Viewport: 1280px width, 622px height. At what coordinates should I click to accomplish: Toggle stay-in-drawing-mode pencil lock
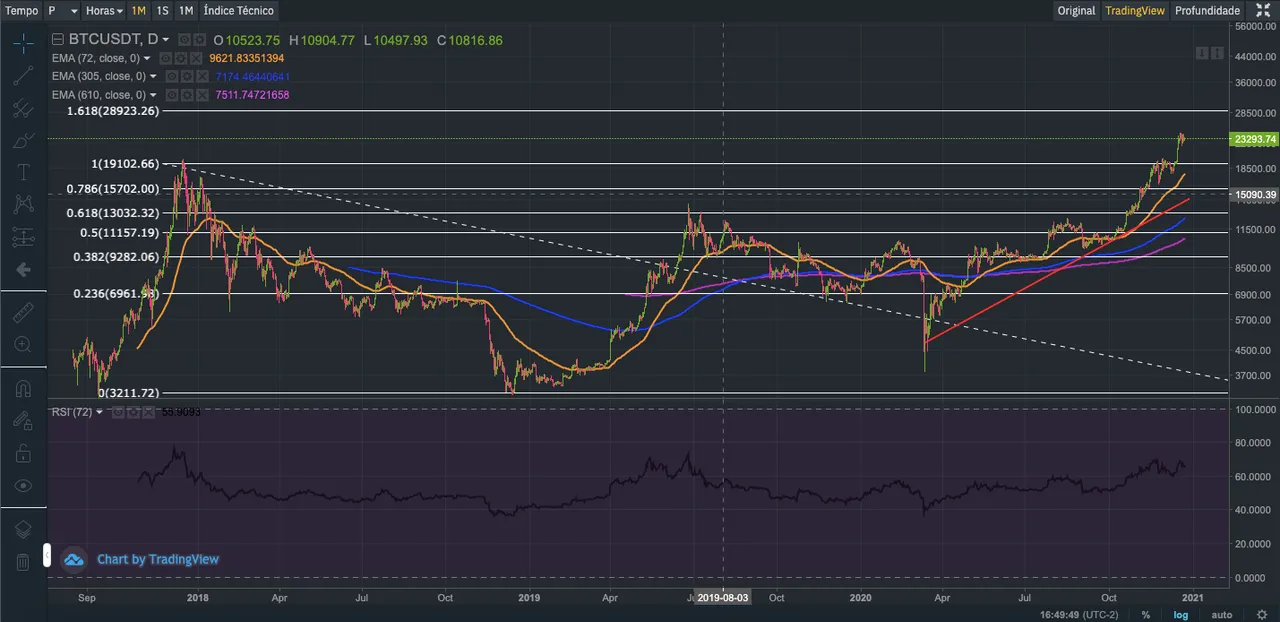tap(23, 421)
